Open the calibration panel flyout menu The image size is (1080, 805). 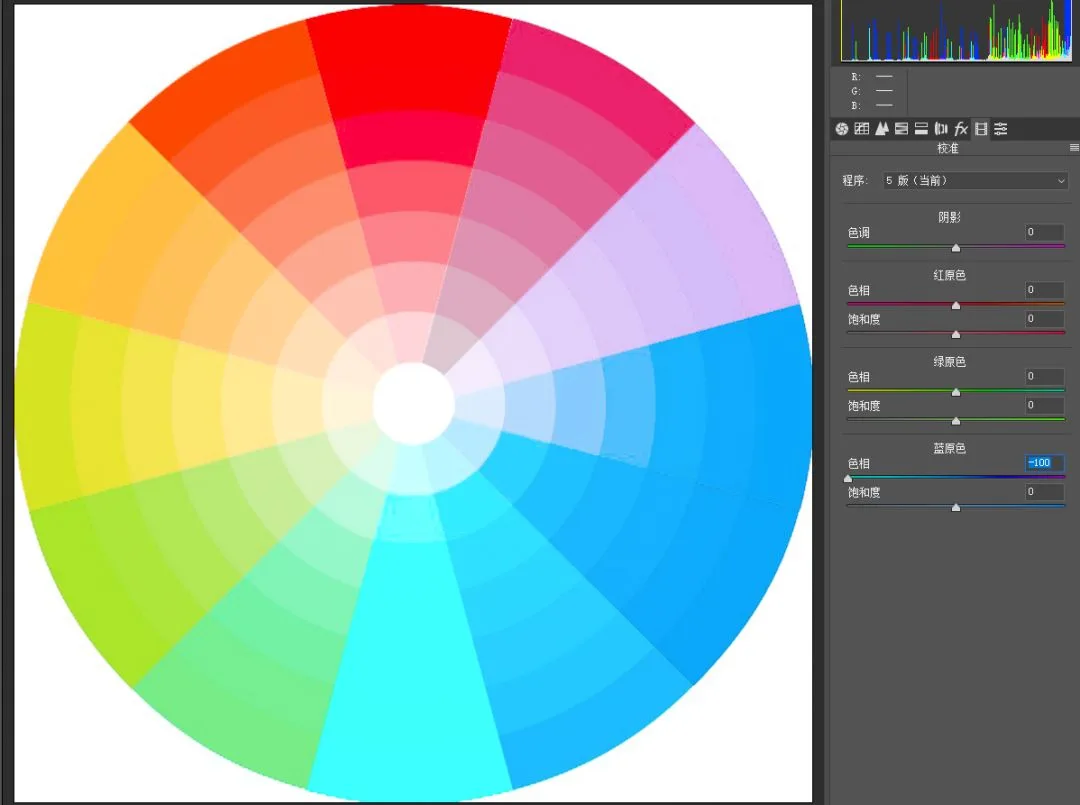[1074, 148]
